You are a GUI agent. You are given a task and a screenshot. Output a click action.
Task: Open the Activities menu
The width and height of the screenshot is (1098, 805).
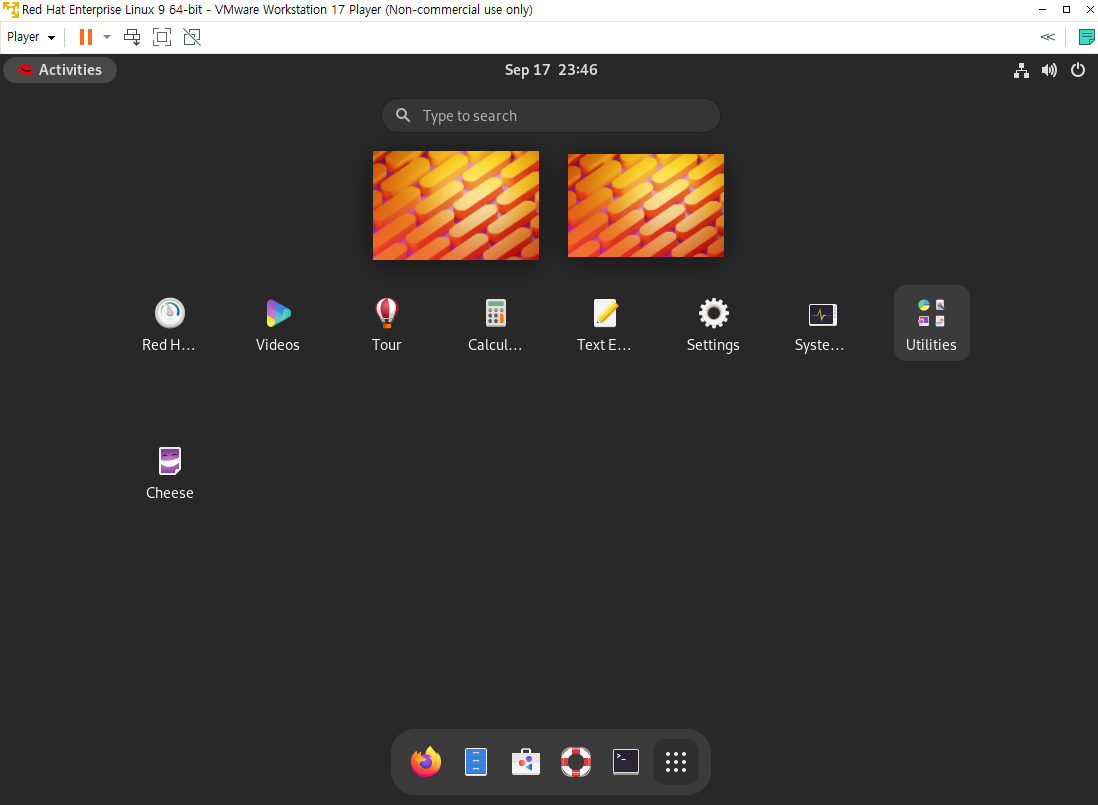60,70
